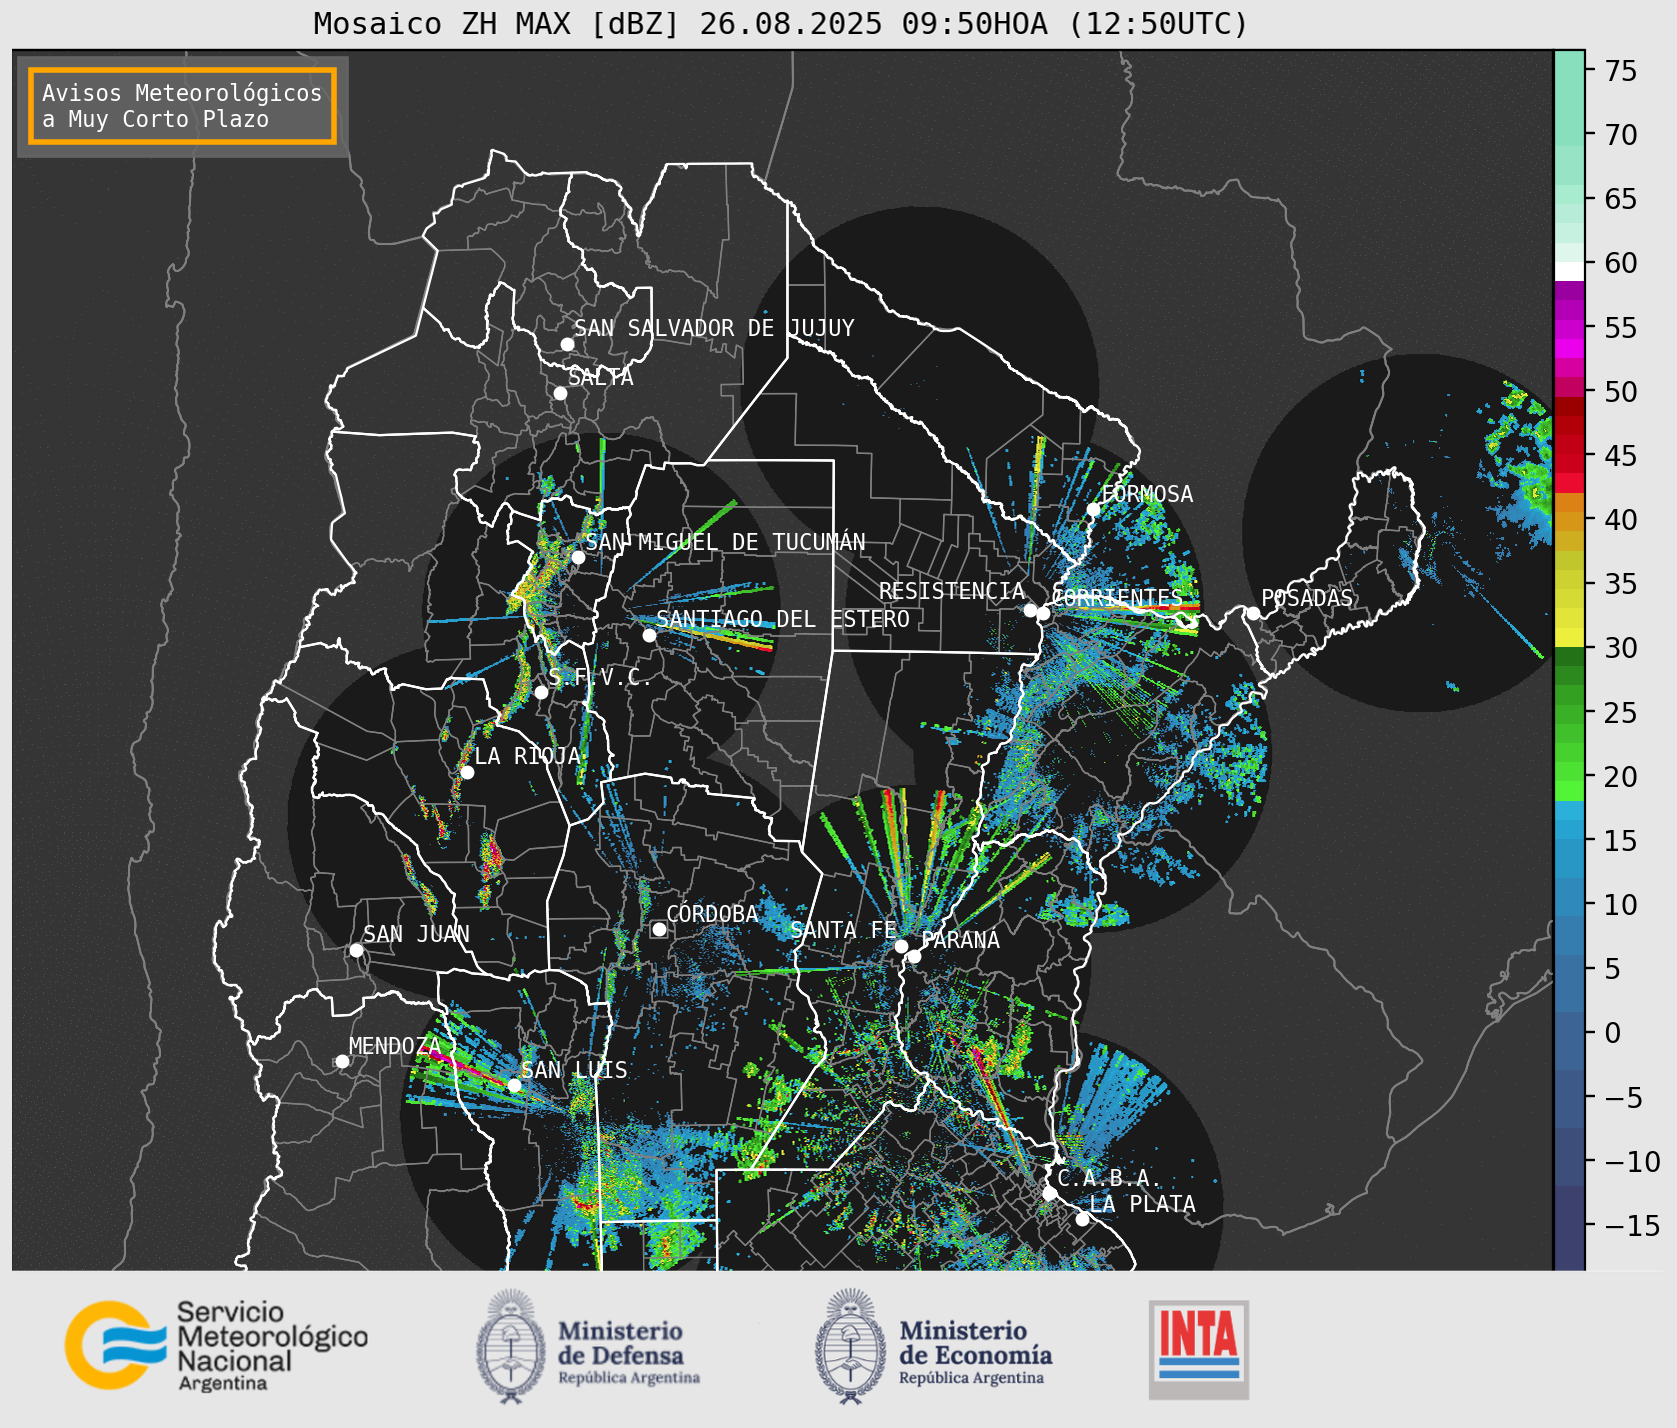Viewport: 1677px width, 1428px height.
Task: Click the San Miguel de Tucumán marker
Action: coord(578,557)
